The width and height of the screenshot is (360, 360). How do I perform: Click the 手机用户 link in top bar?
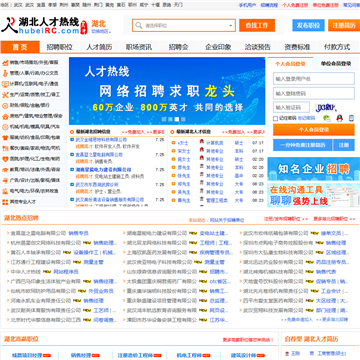coord(247,5)
